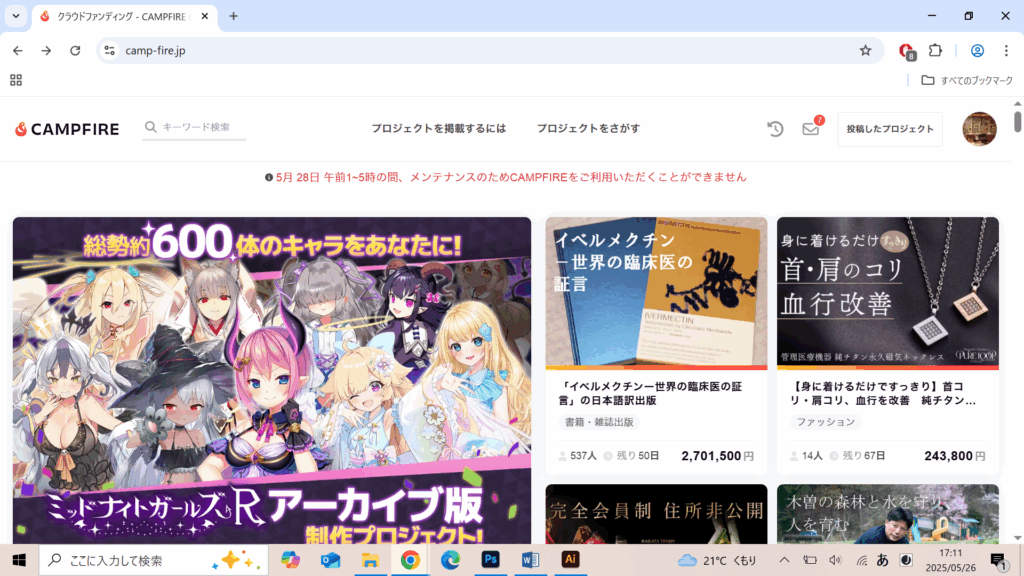Image resolution: width=1024 pixels, height=576 pixels.
Task: Open site information icon in address bar
Action: pos(109,50)
